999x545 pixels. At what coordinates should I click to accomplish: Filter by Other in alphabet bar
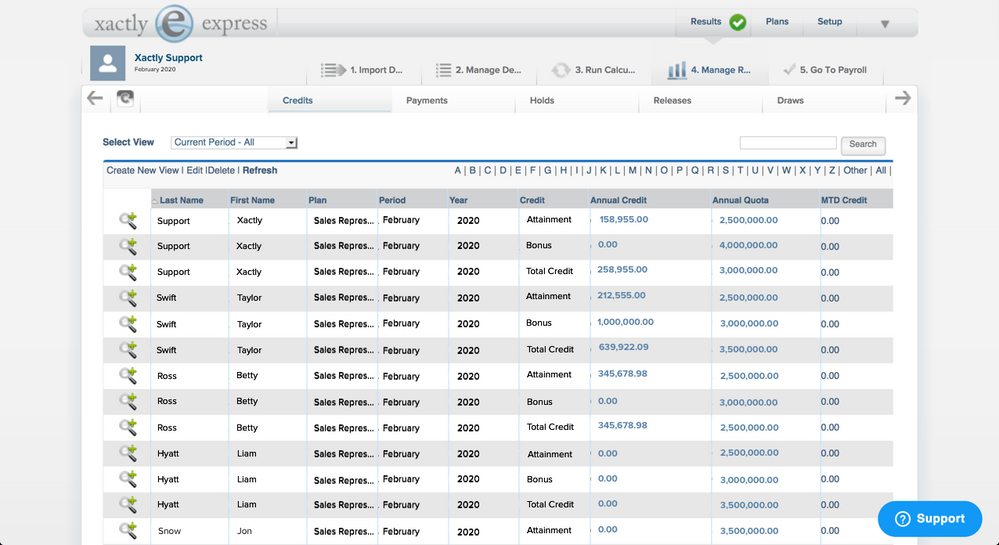coord(855,171)
